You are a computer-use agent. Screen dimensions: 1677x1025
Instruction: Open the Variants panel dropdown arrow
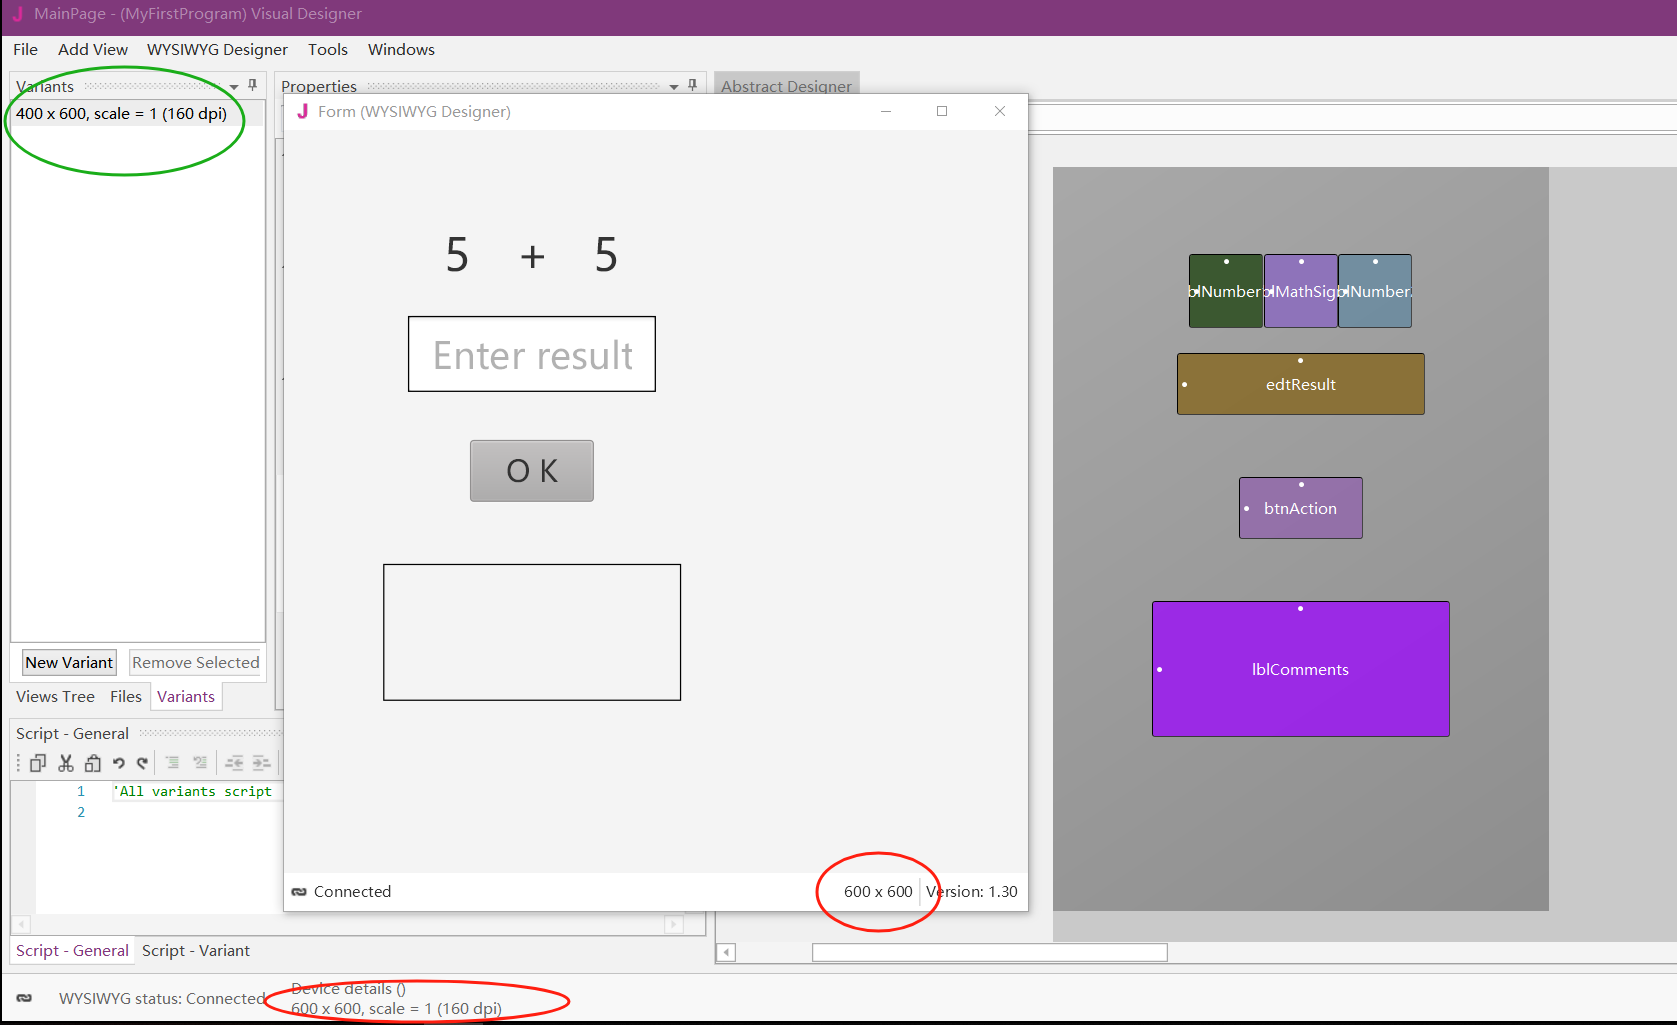[x=234, y=87]
